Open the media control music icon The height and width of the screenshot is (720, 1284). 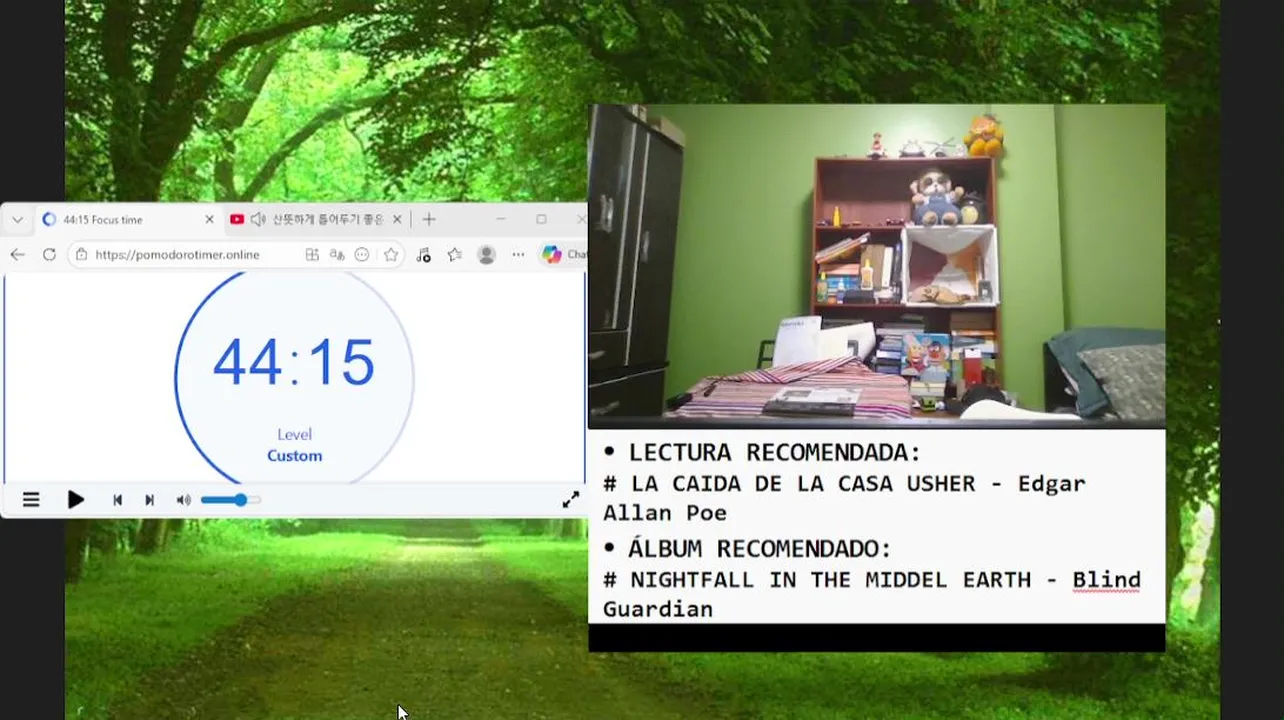423,255
